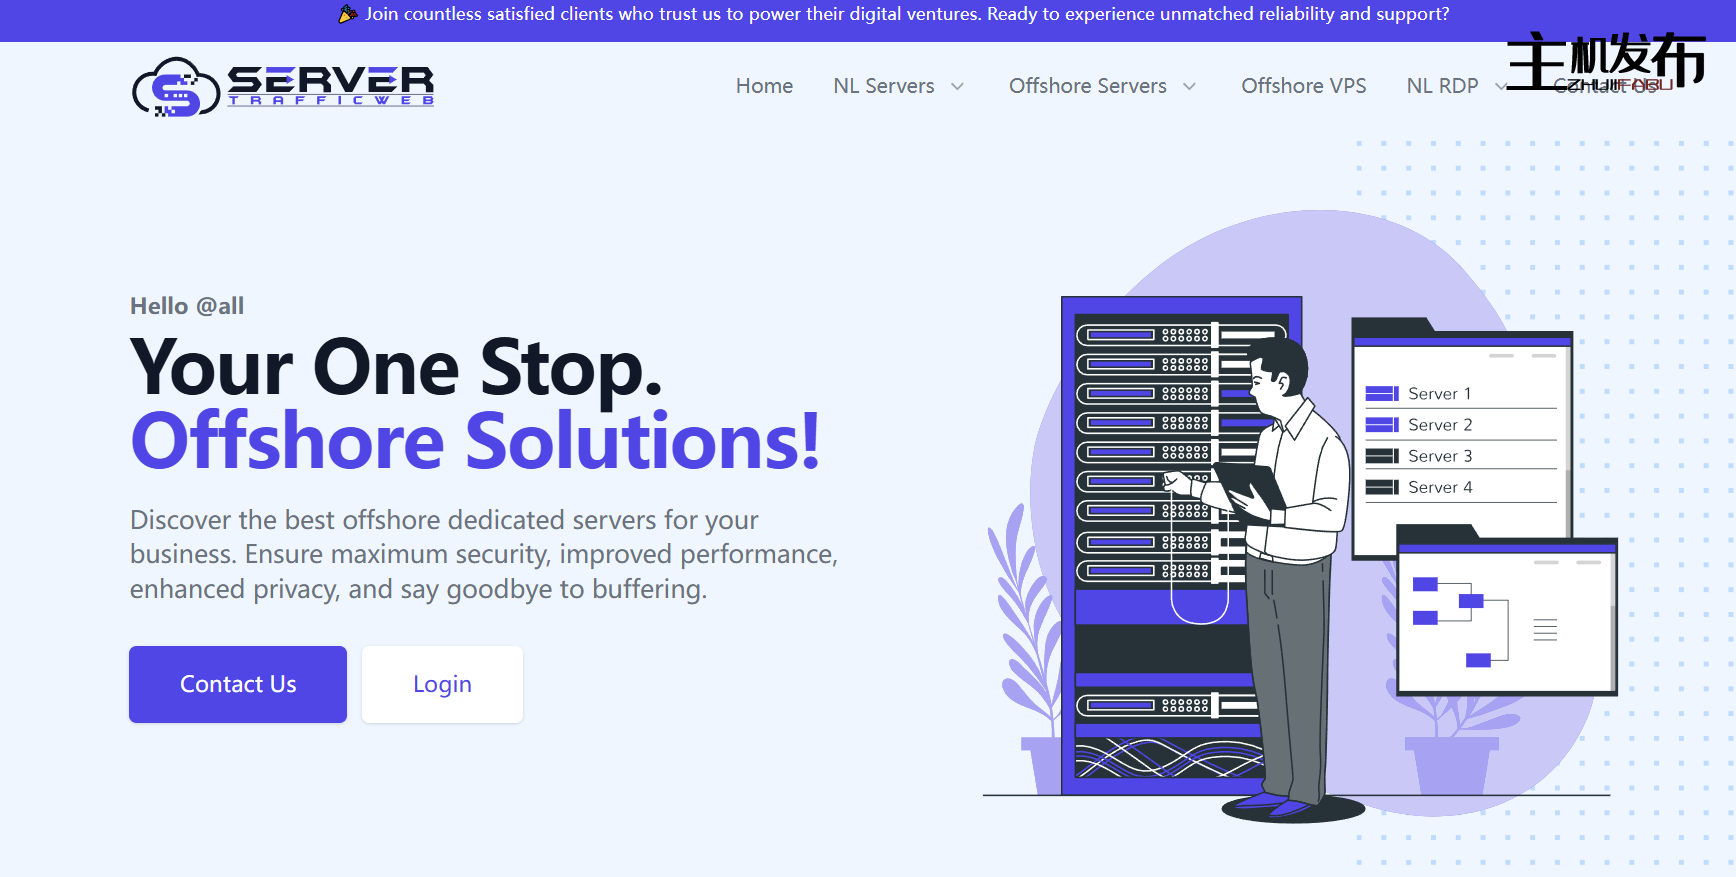Select the Offshore Servers menu label
The width and height of the screenshot is (1736, 877).
click(x=1087, y=86)
